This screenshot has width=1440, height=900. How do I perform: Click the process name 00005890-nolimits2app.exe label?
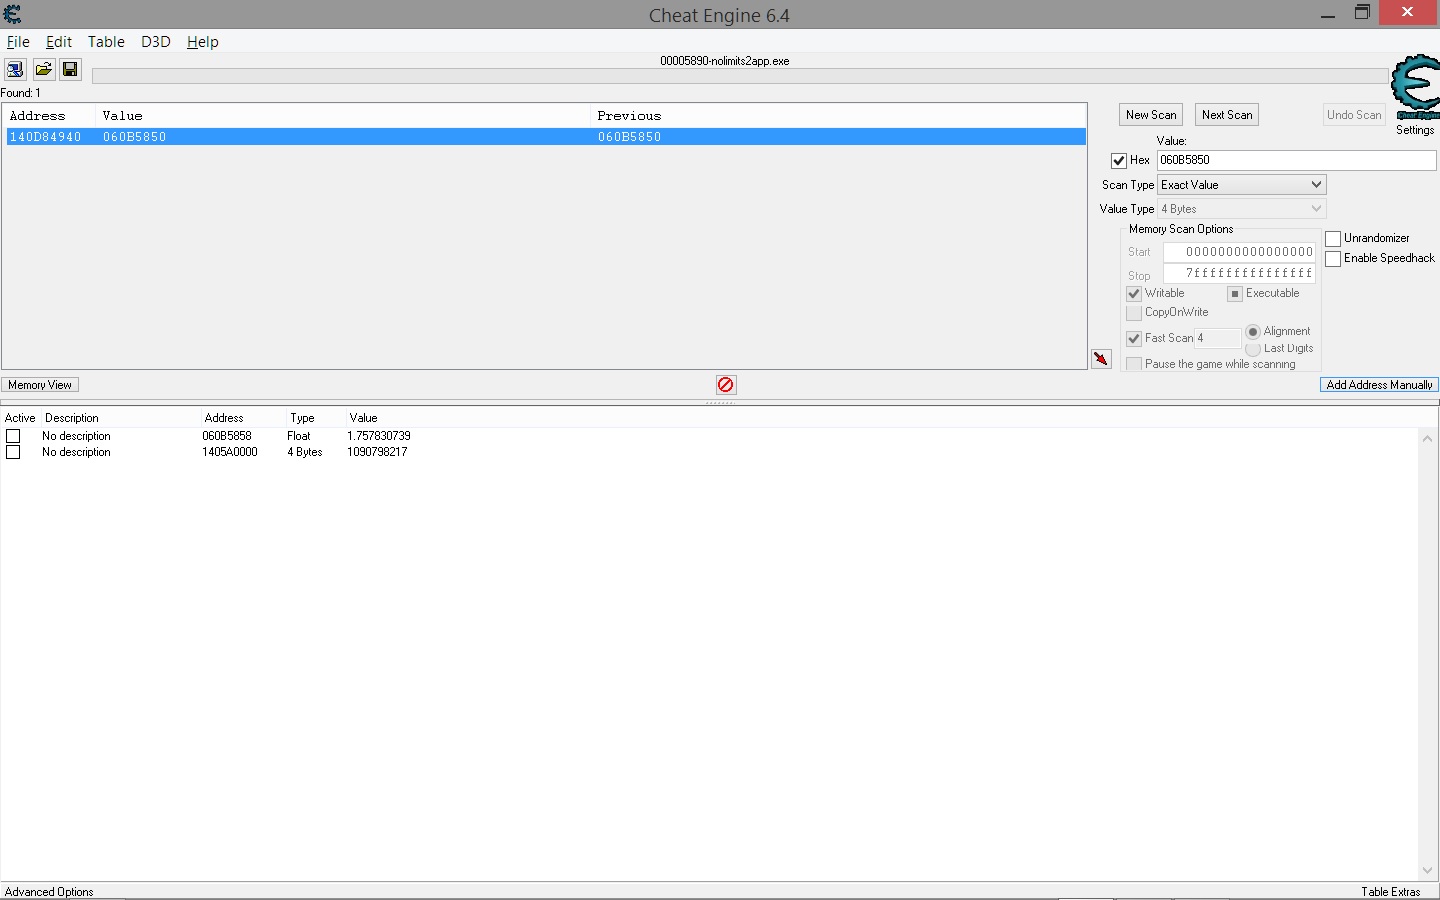pos(725,61)
